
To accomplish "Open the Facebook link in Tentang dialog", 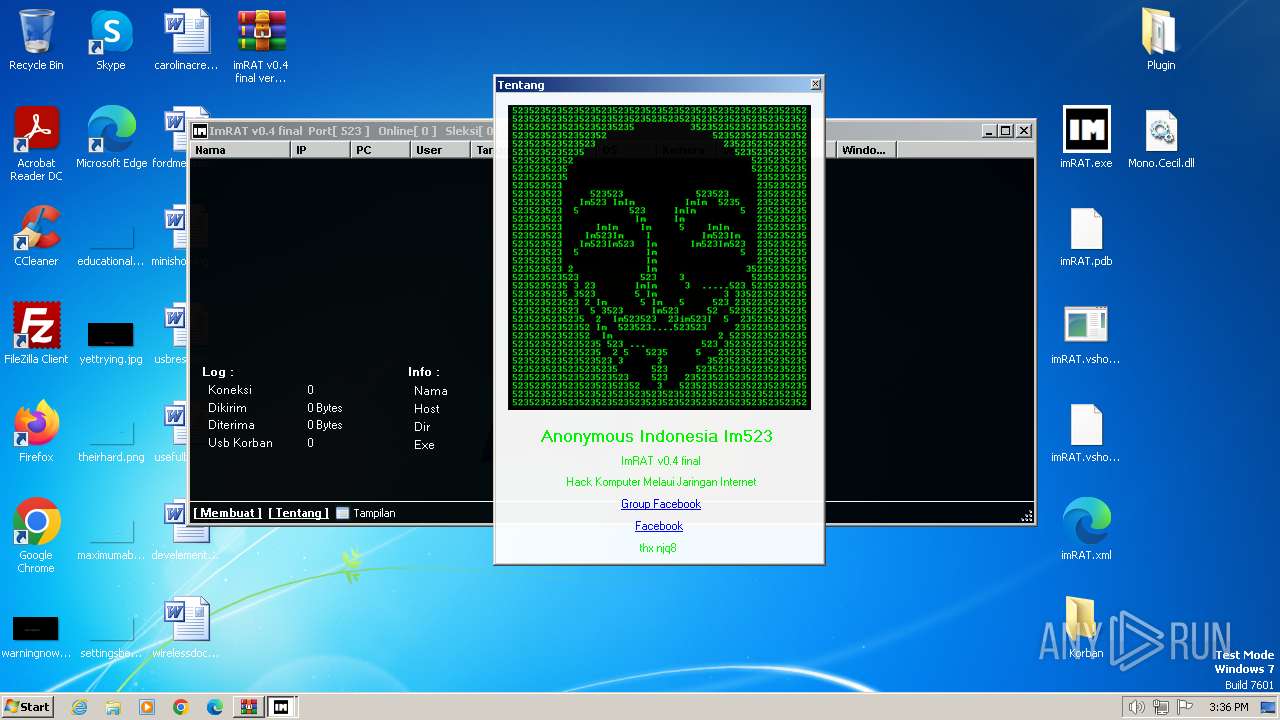I will click(659, 526).
